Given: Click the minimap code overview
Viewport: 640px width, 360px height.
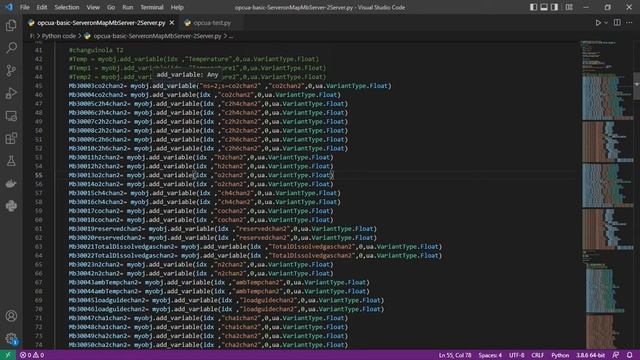Looking at the screenshot, I should 606,194.
